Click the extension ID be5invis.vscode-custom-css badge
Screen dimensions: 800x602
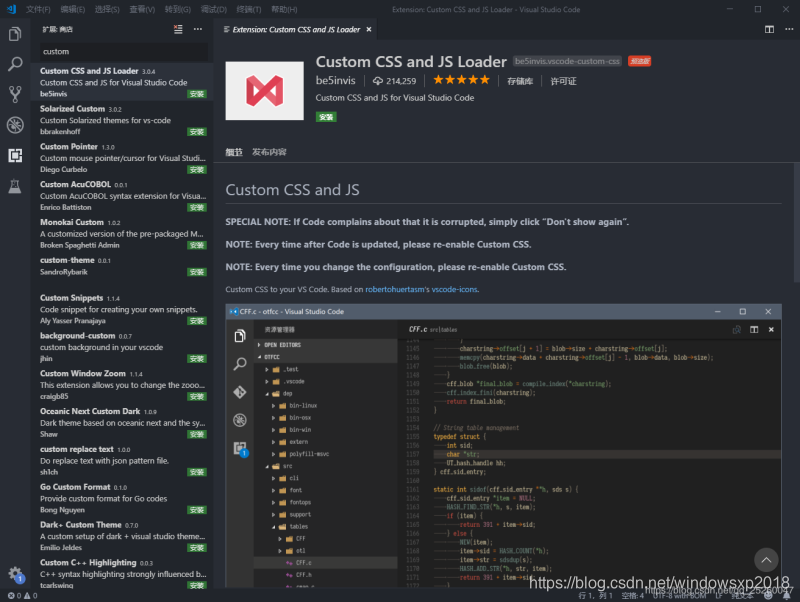[567, 61]
